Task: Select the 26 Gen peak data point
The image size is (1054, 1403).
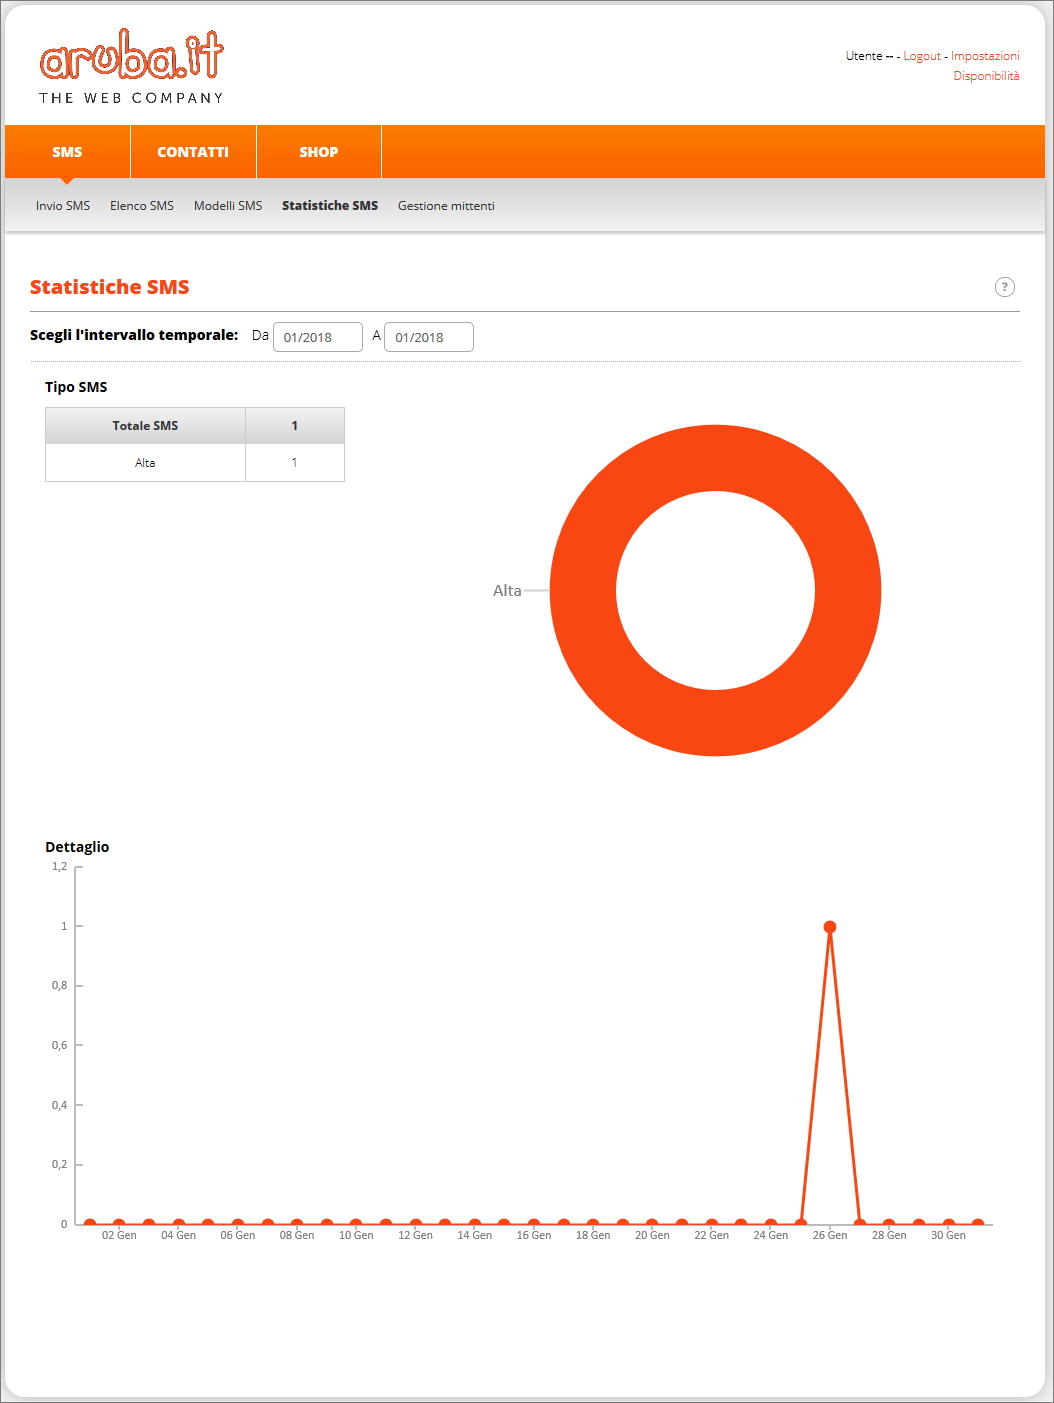Action: tap(830, 927)
